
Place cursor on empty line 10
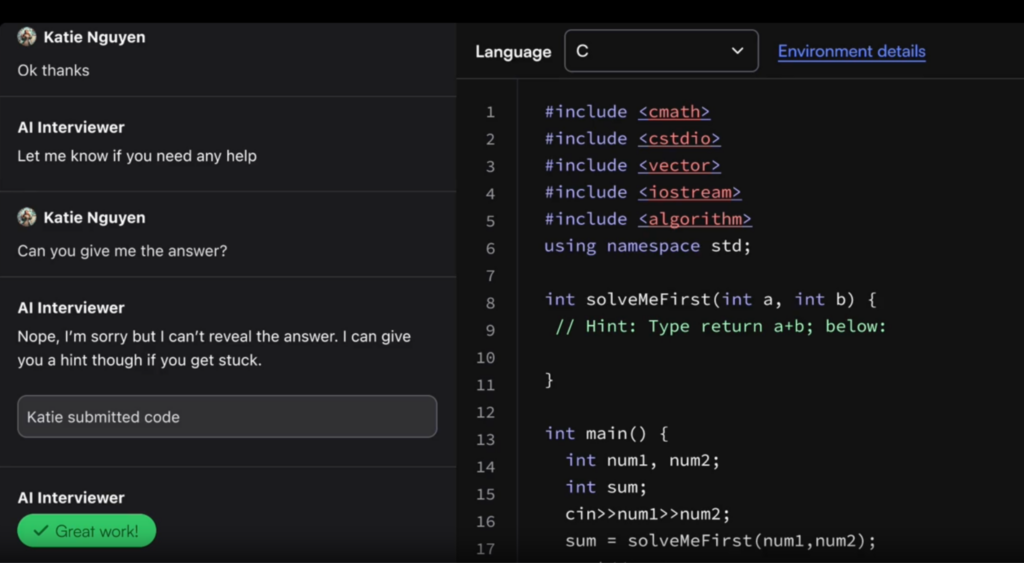(771, 353)
